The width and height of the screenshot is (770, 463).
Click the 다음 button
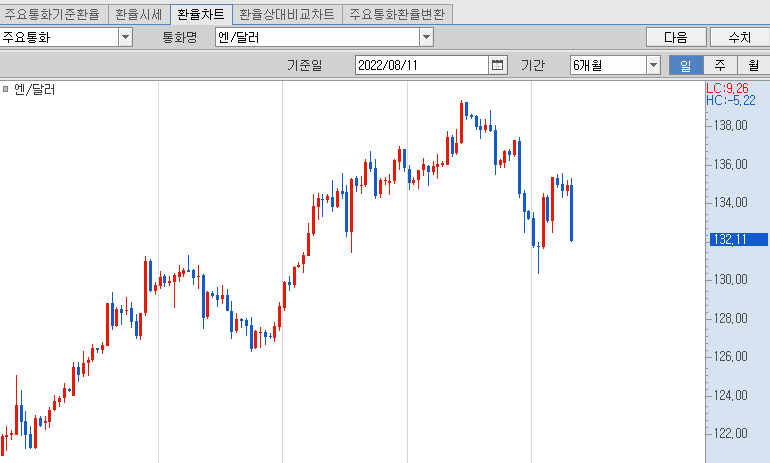click(676, 37)
